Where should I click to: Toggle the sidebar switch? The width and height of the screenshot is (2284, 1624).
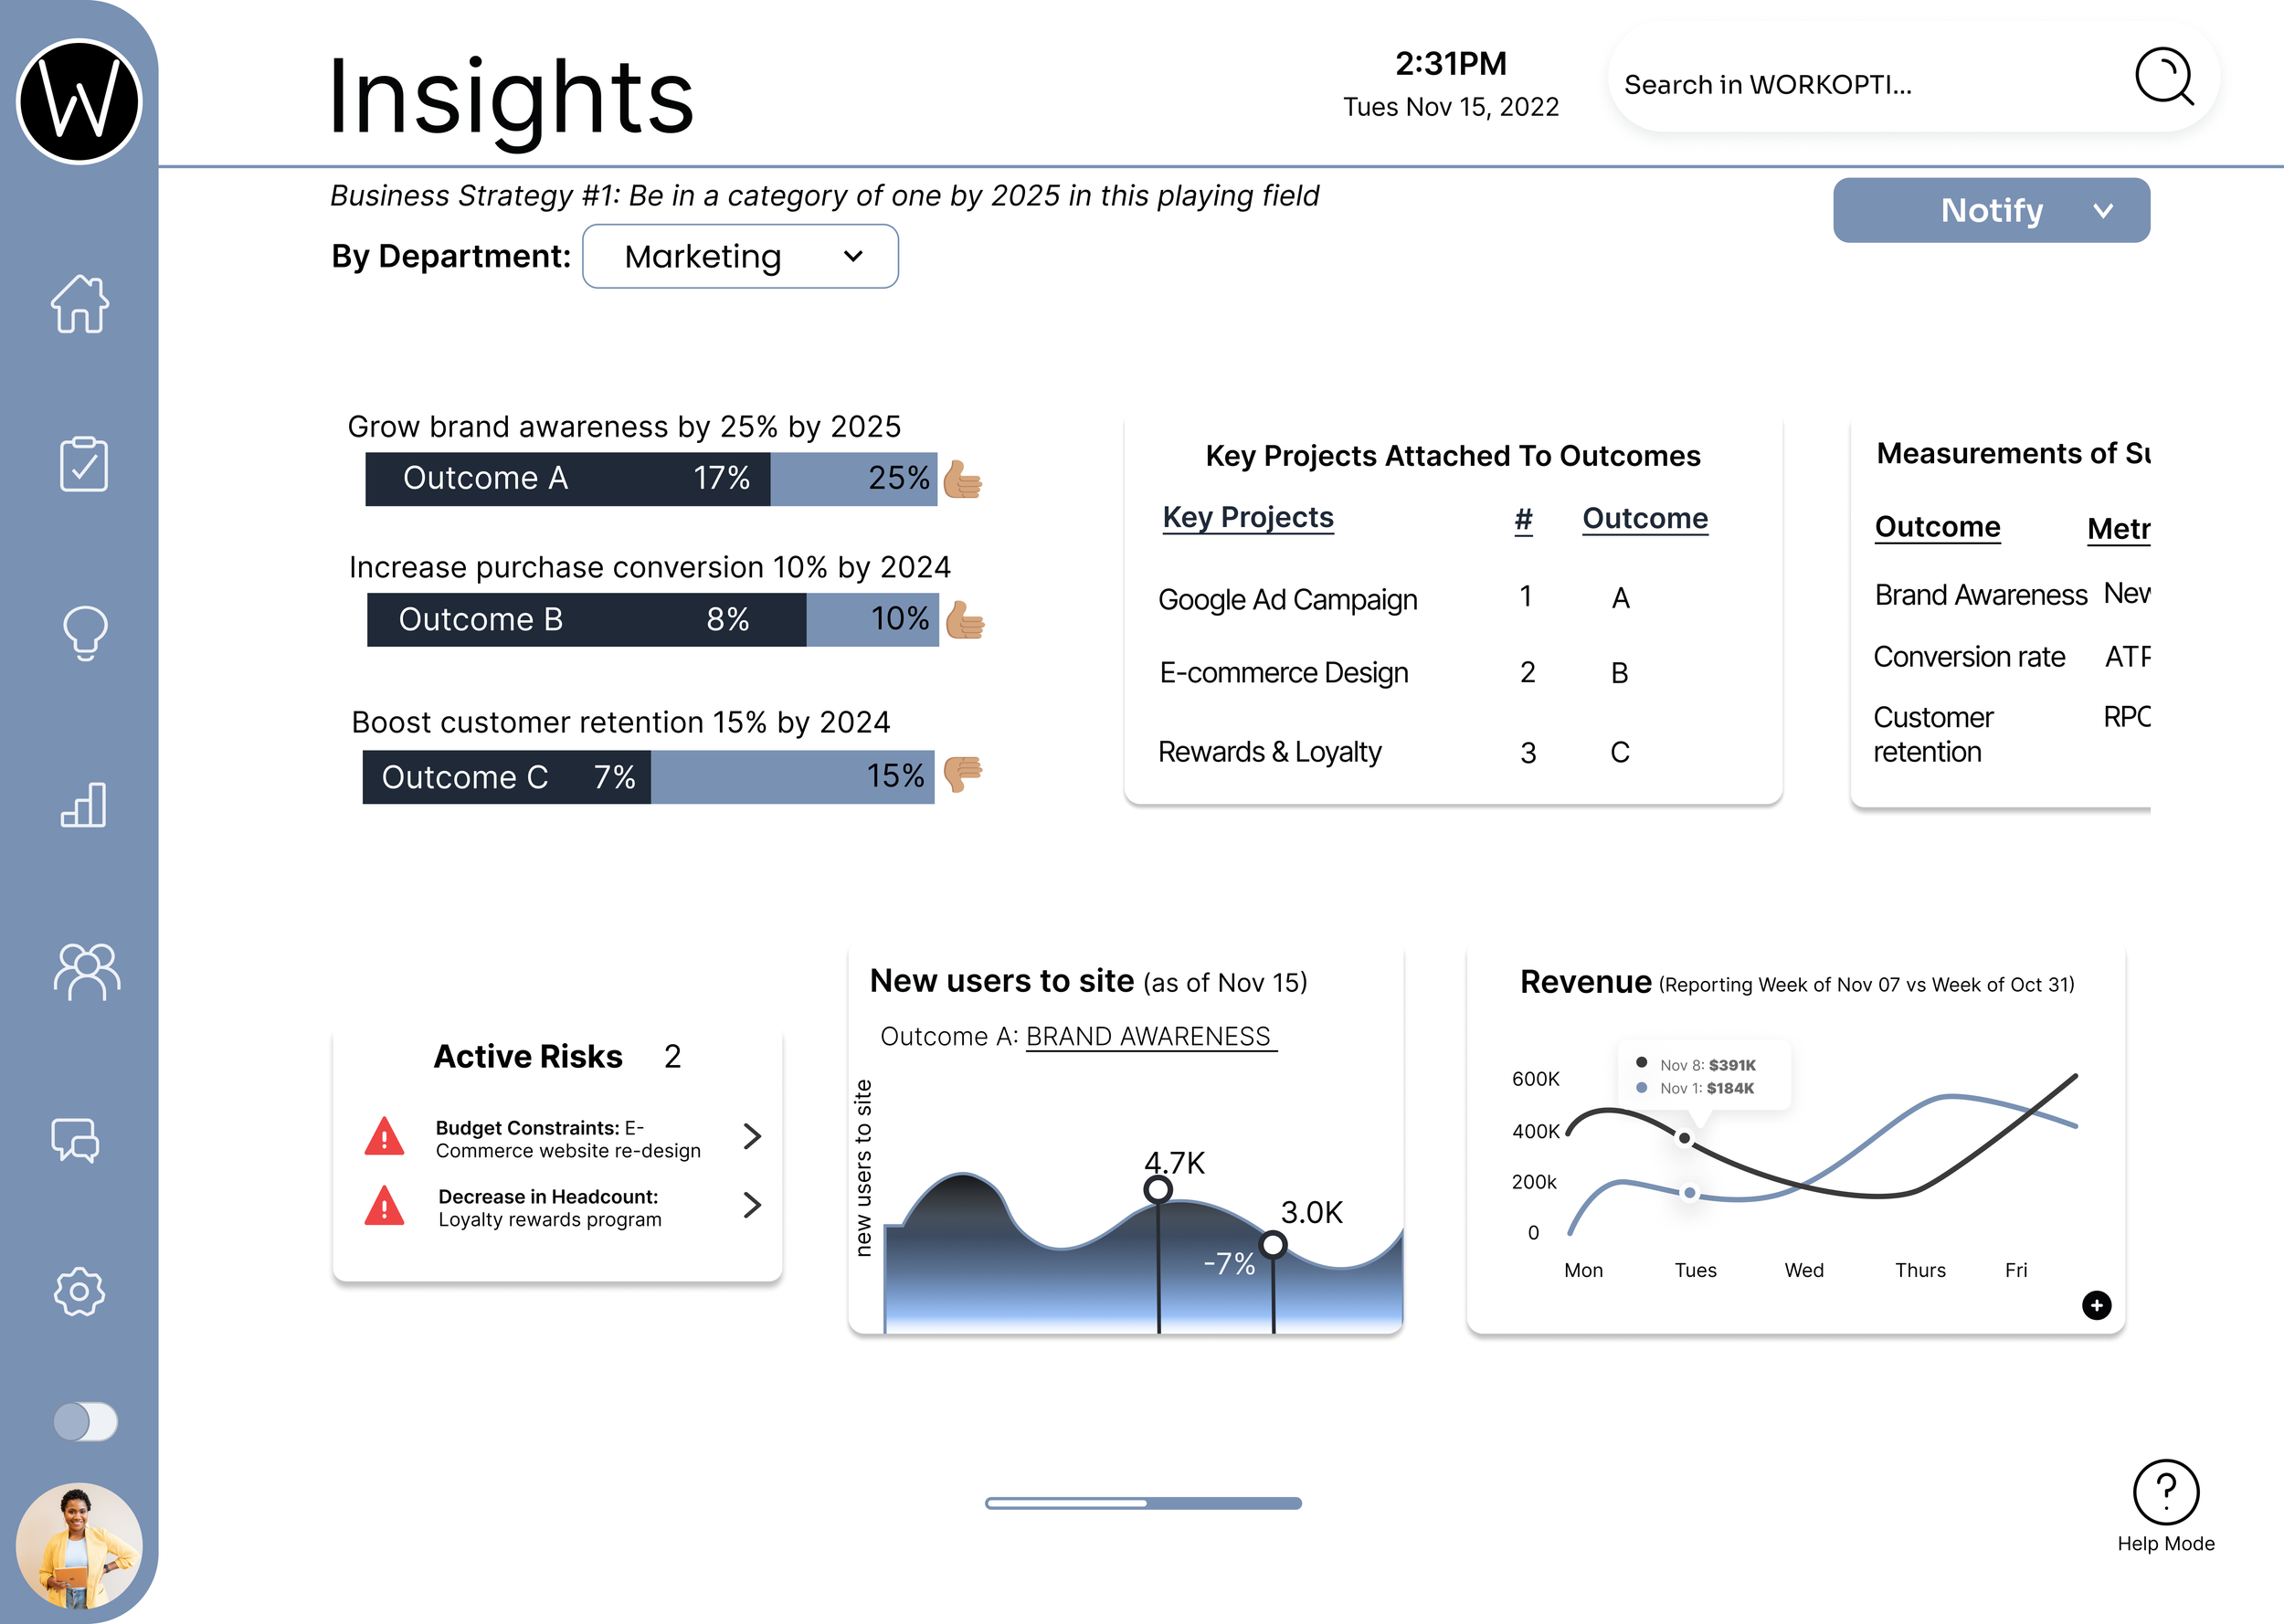(x=85, y=1421)
